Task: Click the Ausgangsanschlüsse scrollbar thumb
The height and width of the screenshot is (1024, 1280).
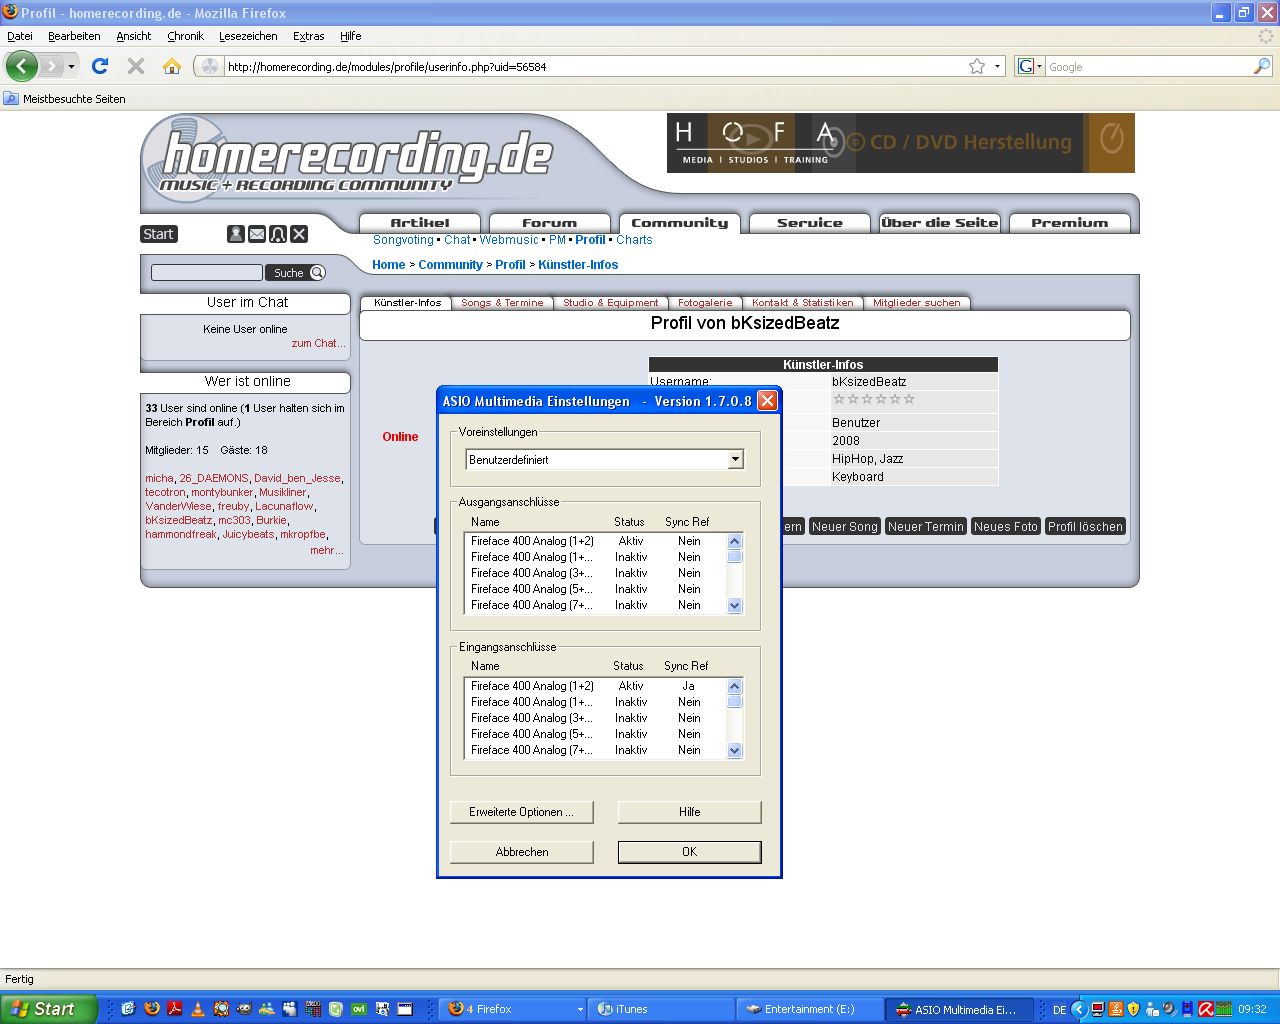Action: tap(735, 557)
